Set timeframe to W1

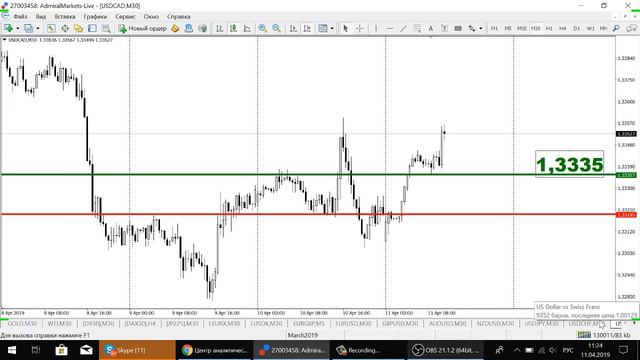[590, 28]
